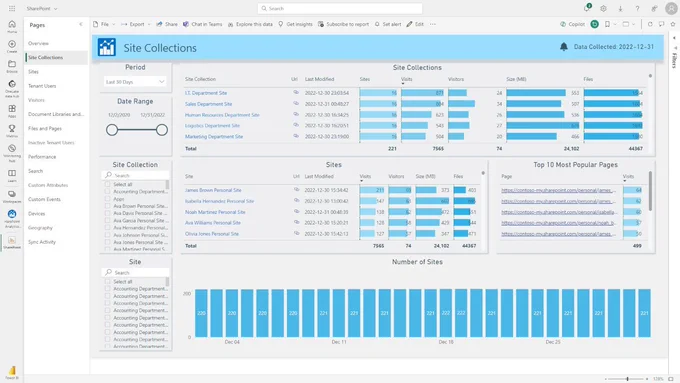Check Apps in Site Collection filter
This screenshot has width=680, height=383.
108,199
